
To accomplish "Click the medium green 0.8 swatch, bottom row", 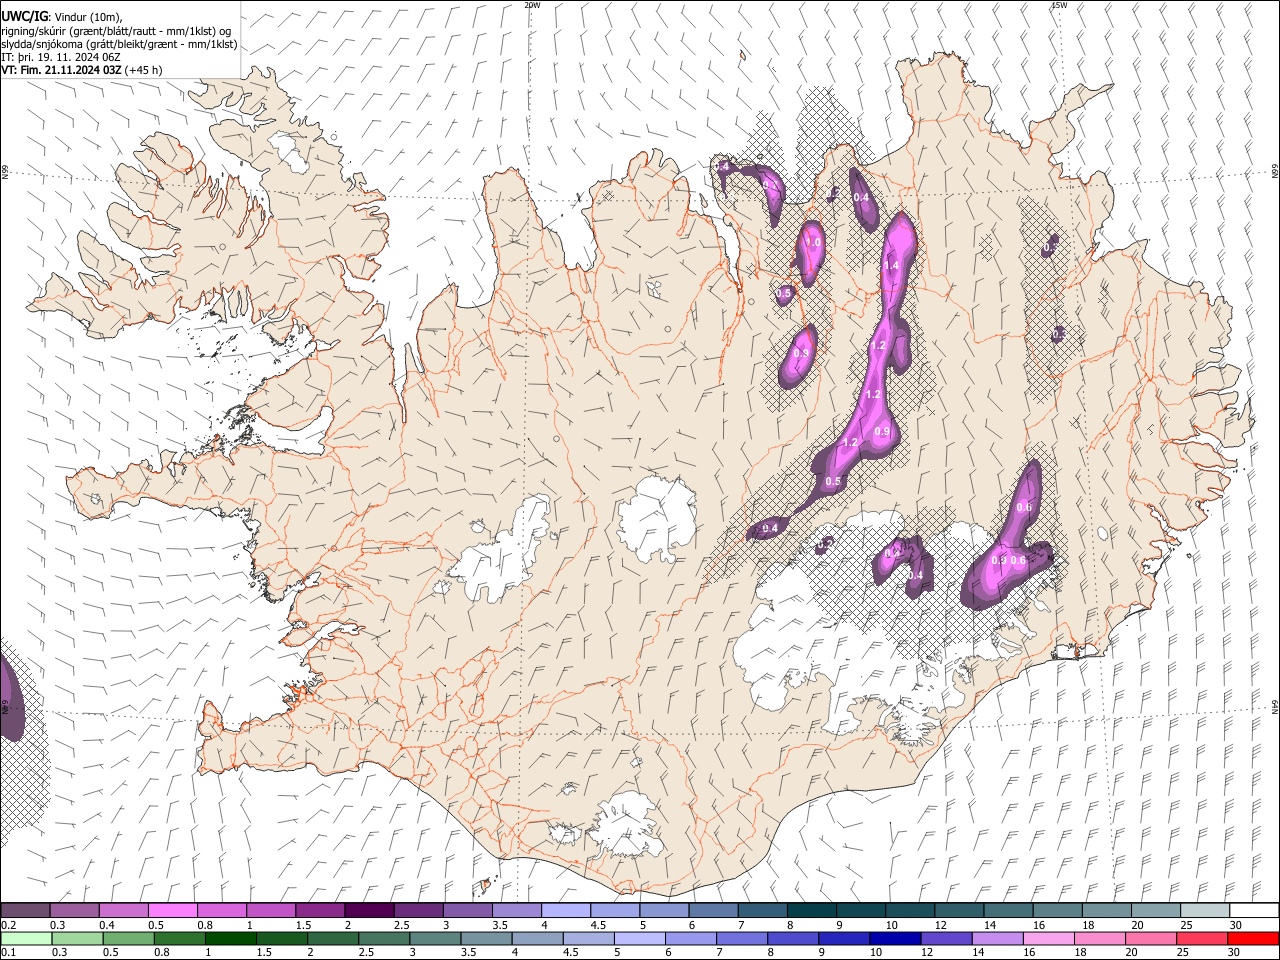I will click(x=179, y=938).
